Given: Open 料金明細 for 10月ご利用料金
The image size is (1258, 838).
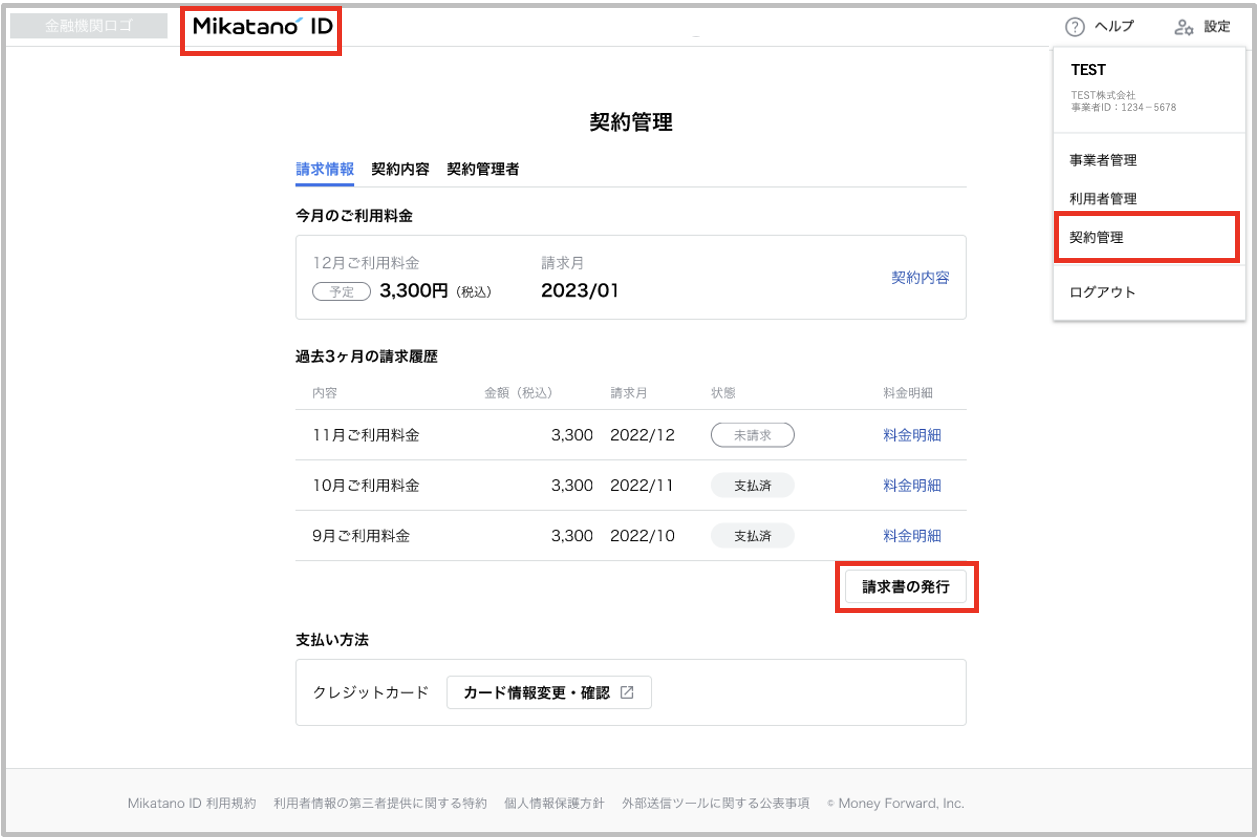Looking at the screenshot, I should pos(912,485).
